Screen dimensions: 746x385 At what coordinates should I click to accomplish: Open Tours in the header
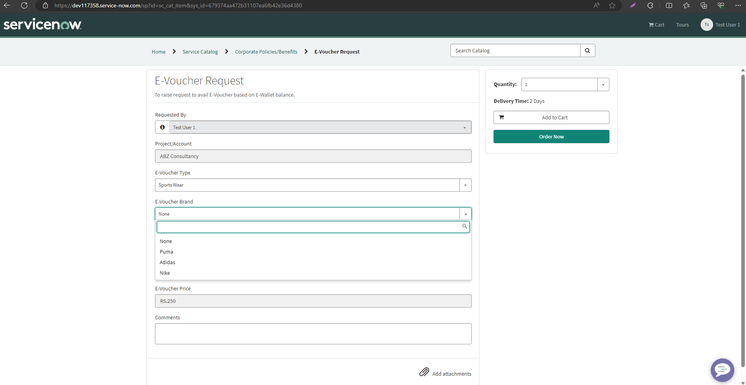[682, 25]
